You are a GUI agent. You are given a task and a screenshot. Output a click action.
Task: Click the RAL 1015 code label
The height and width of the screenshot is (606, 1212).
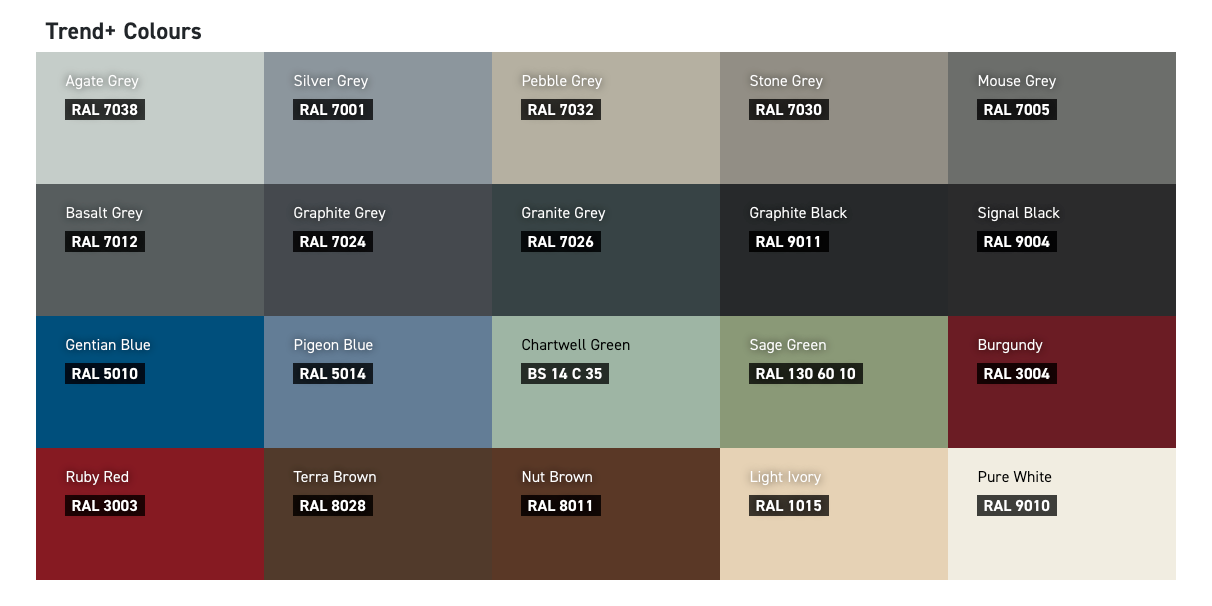coord(788,506)
